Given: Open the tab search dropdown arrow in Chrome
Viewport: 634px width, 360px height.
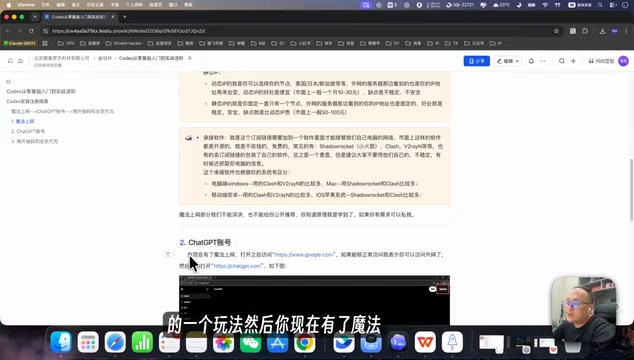Looking at the screenshot, I should click(x=35, y=17).
